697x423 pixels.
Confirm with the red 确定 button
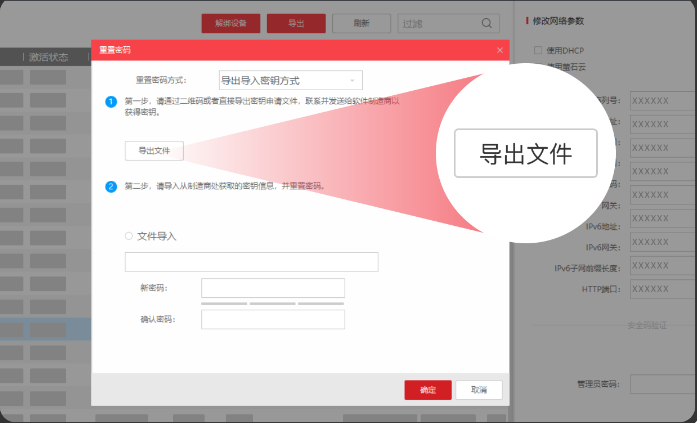(x=428, y=390)
